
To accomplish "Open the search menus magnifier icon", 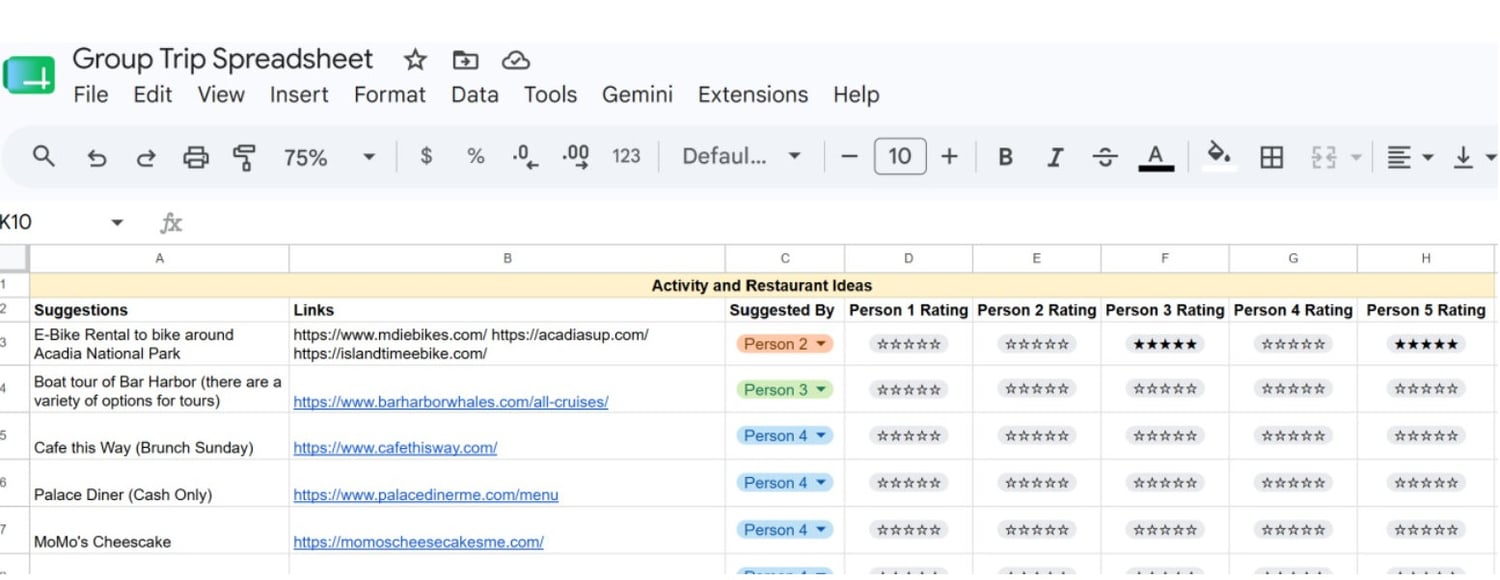I will (x=43, y=156).
